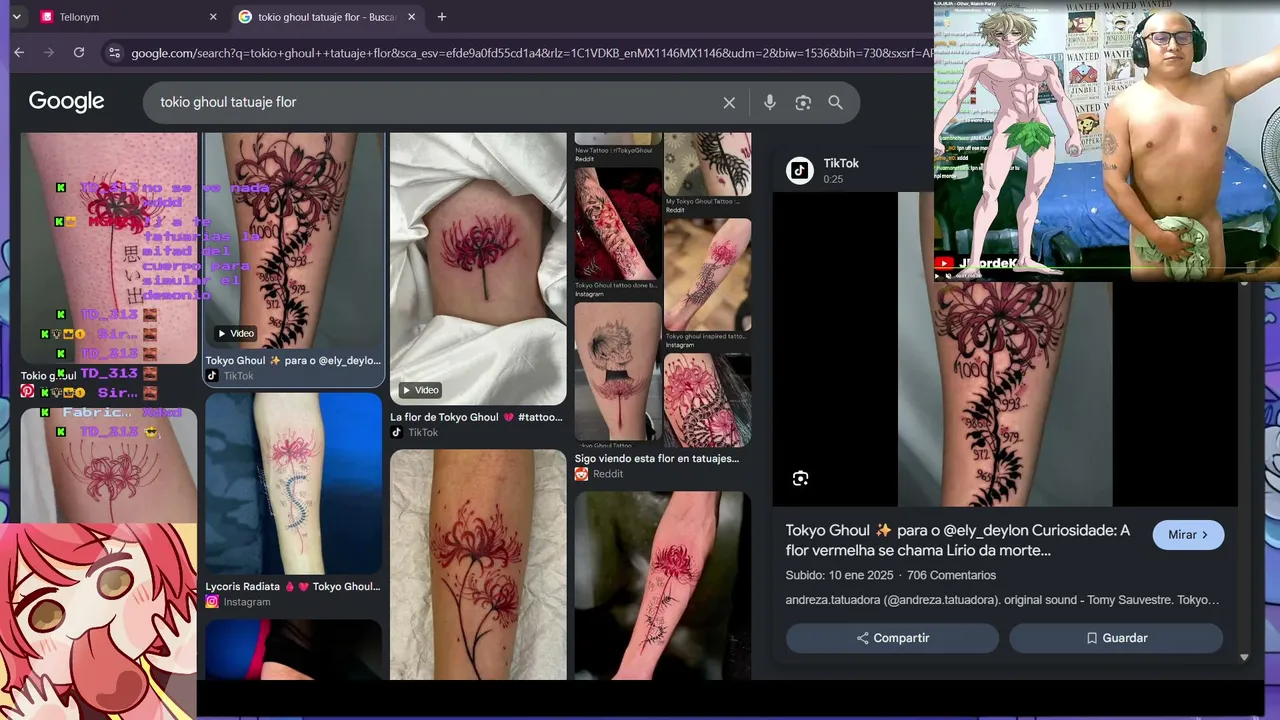Go forward in browser history
Image resolution: width=1280 pixels, height=720 pixels.
(x=48, y=53)
